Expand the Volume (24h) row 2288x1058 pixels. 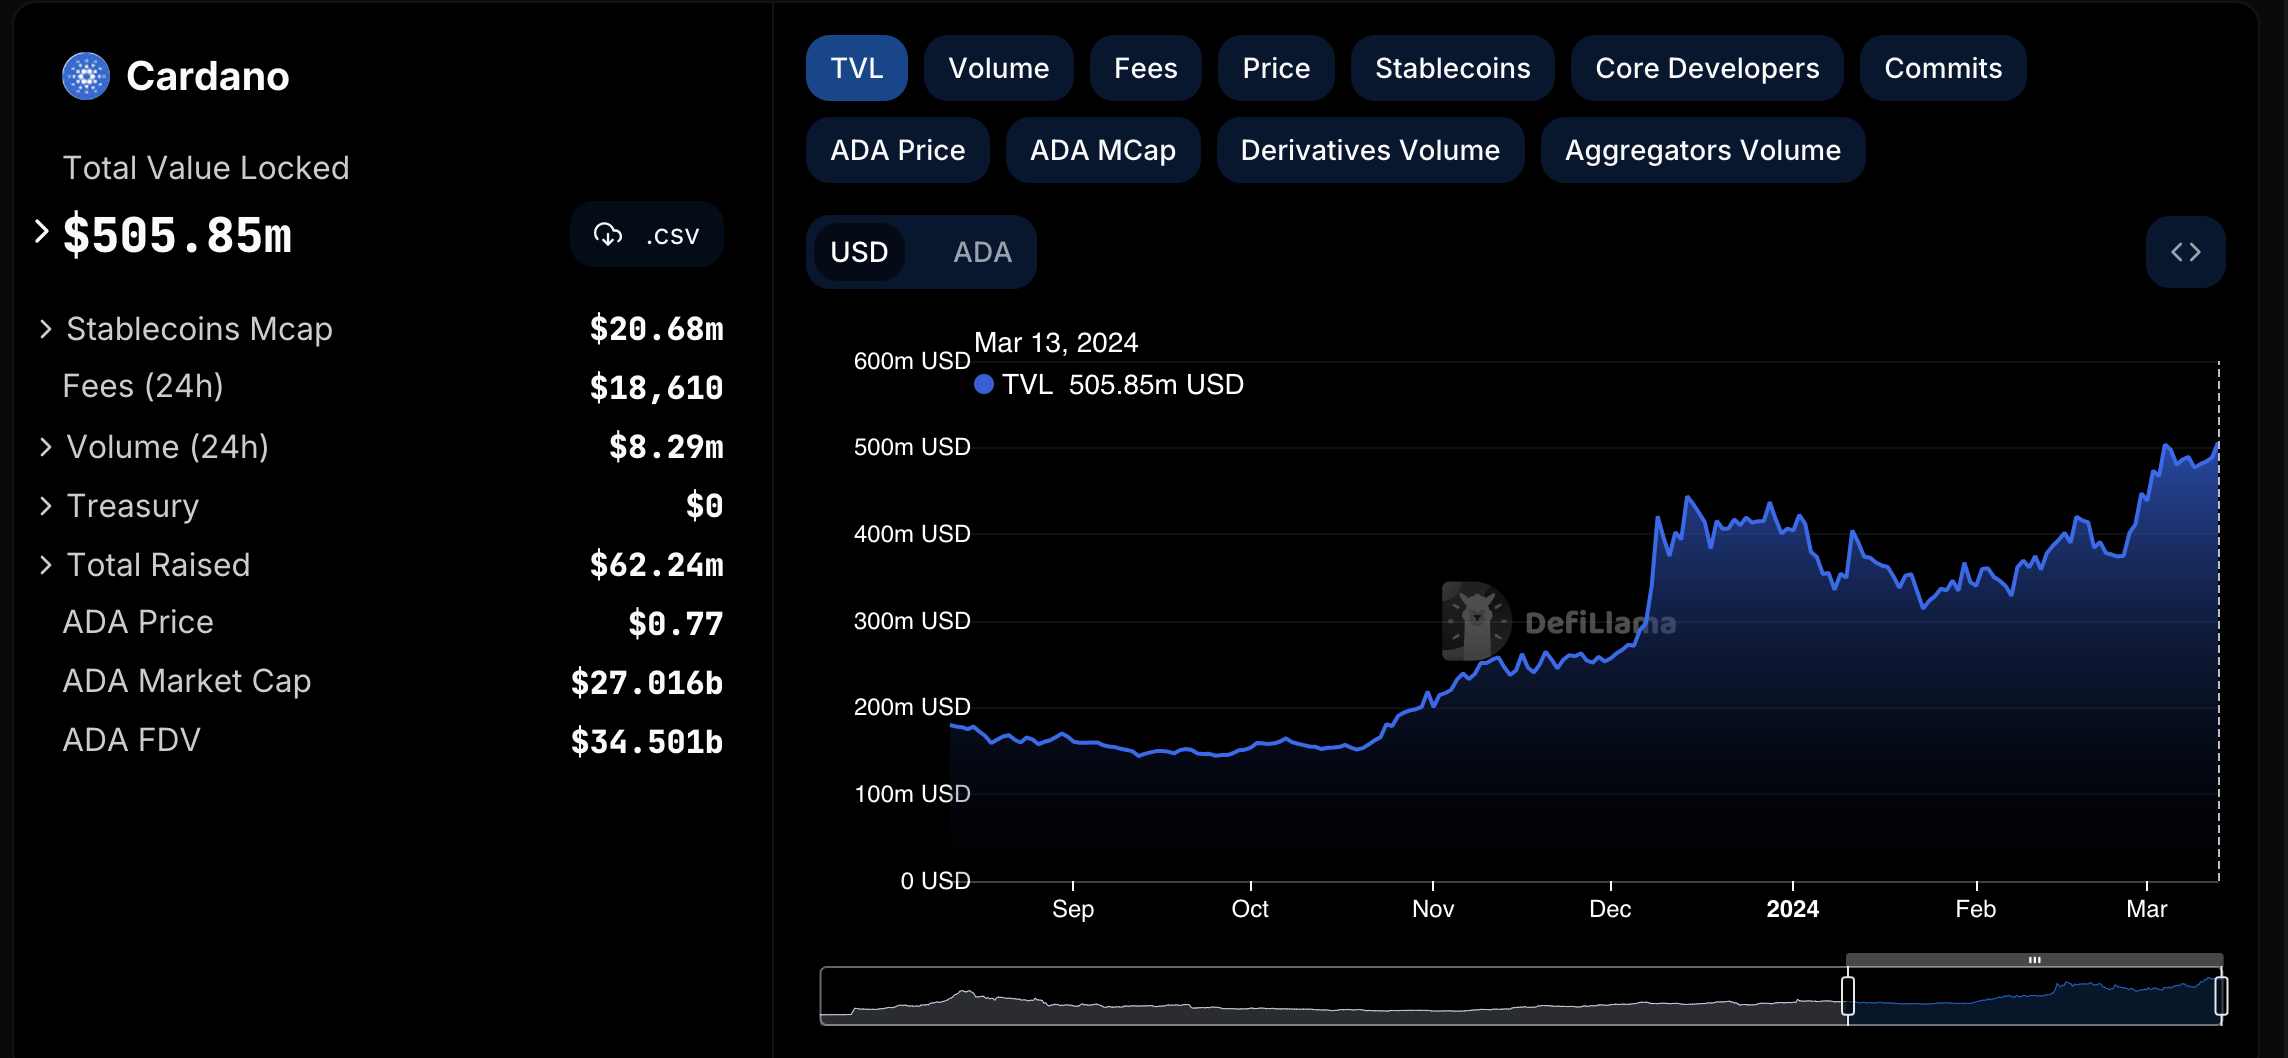[45, 447]
